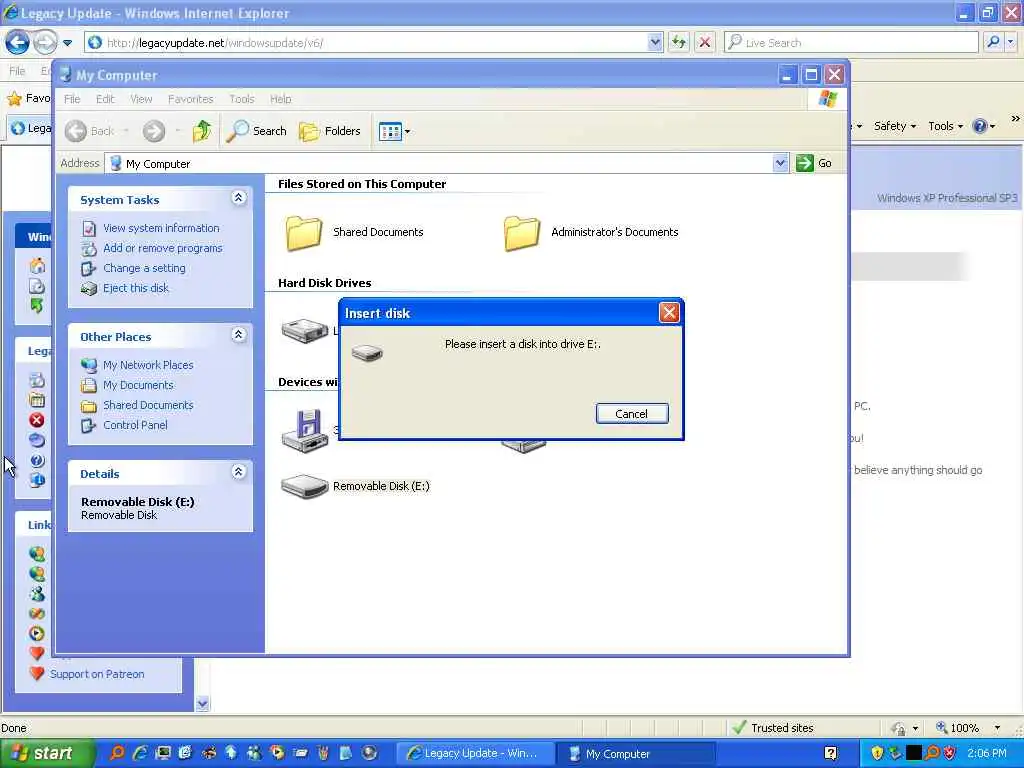Collapse the System Tasks panel

tap(239, 198)
